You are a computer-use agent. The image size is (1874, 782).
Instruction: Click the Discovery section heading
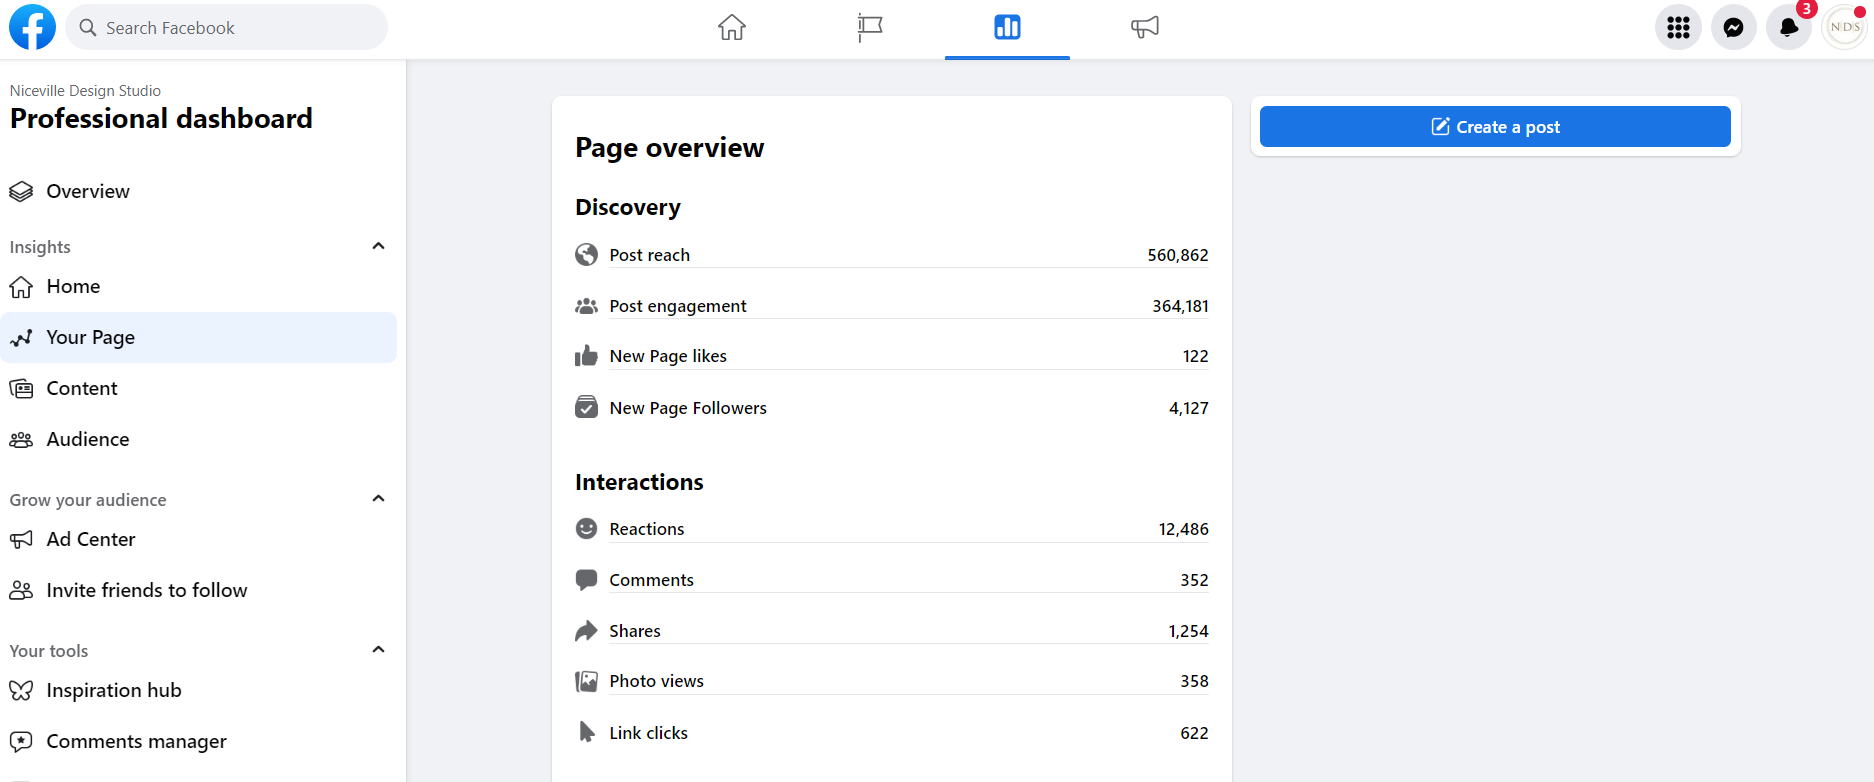[x=627, y=207]
